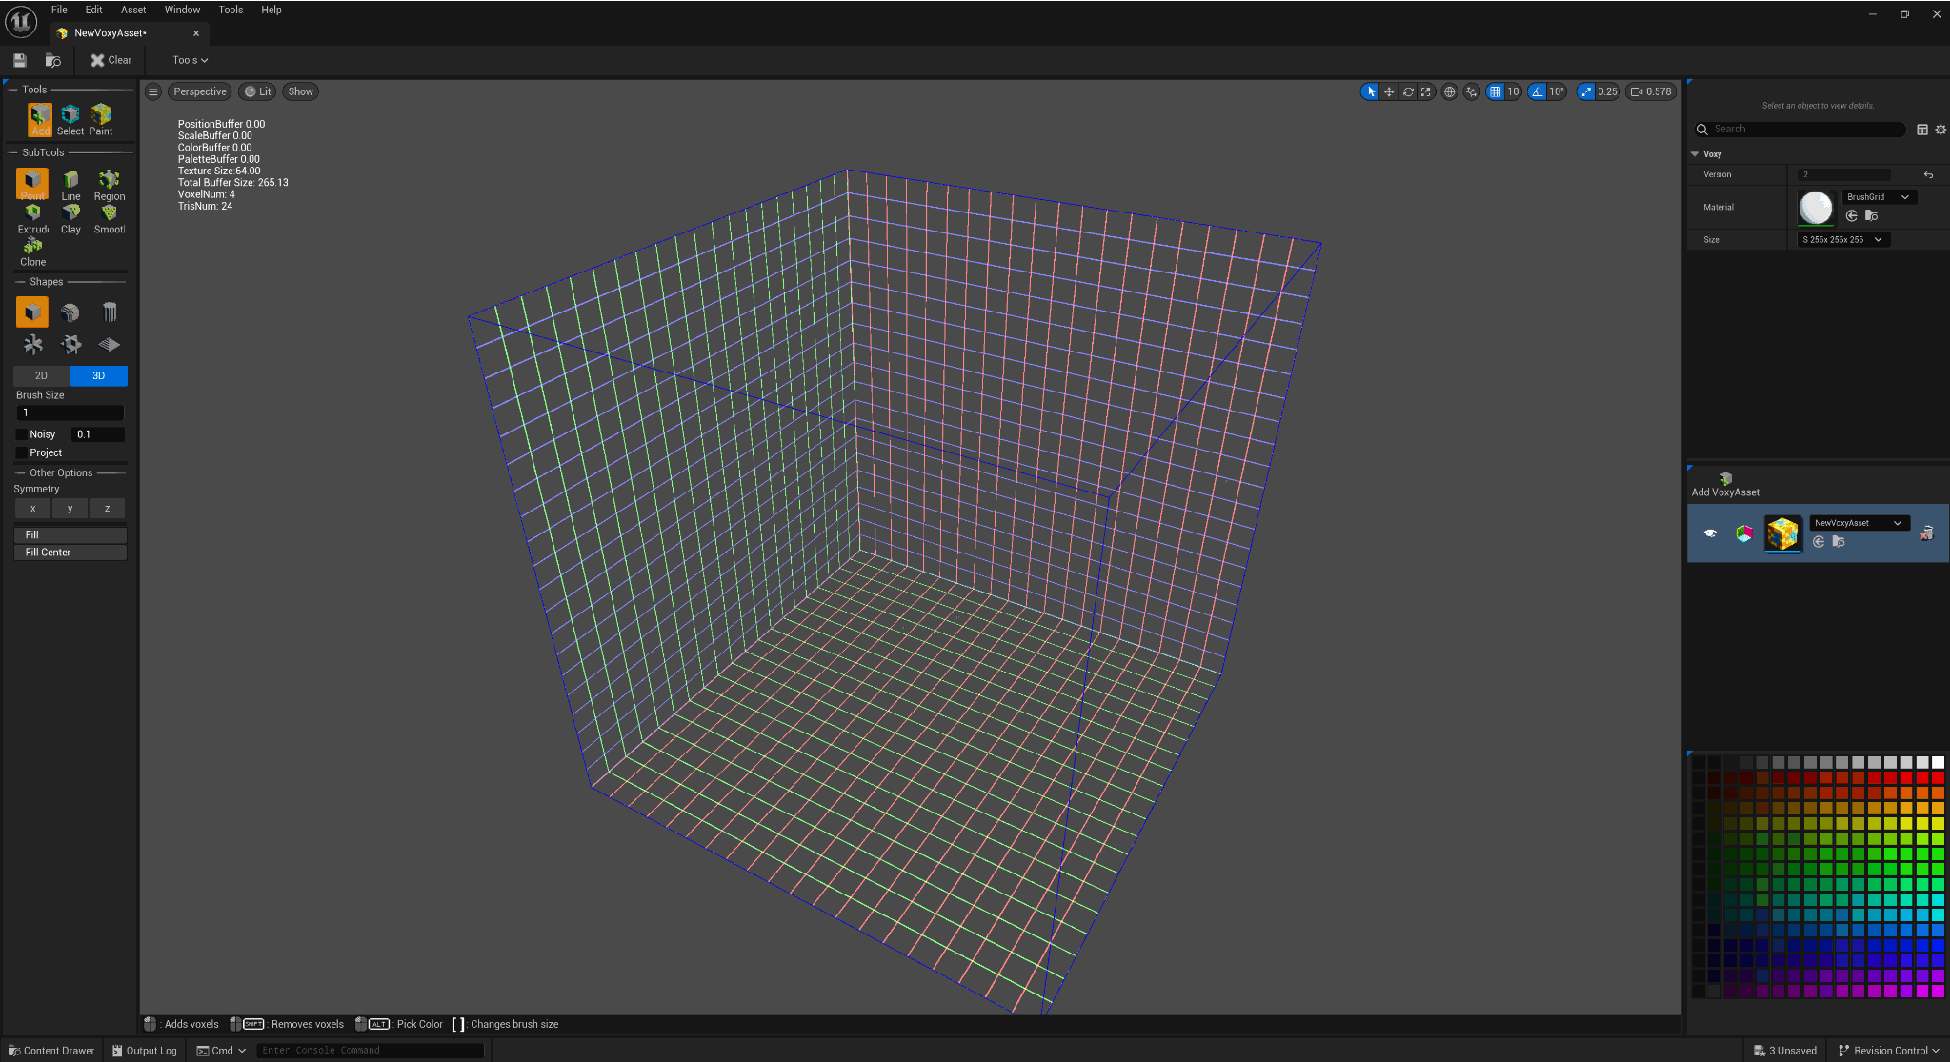Click the Brush Size input field

[x=70, y=413]
